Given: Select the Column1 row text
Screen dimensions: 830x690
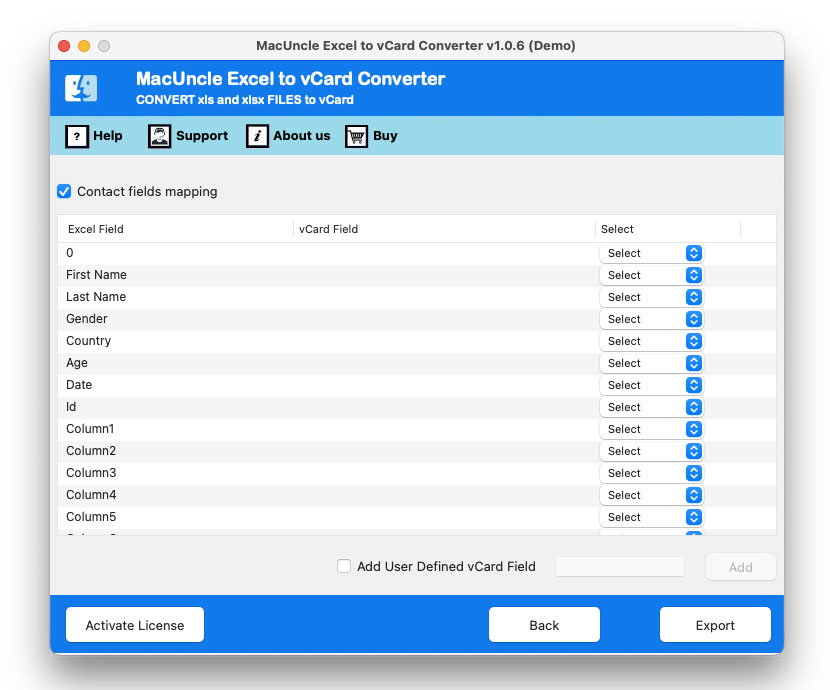Looking at the screenshot, I should click(90, 429).
